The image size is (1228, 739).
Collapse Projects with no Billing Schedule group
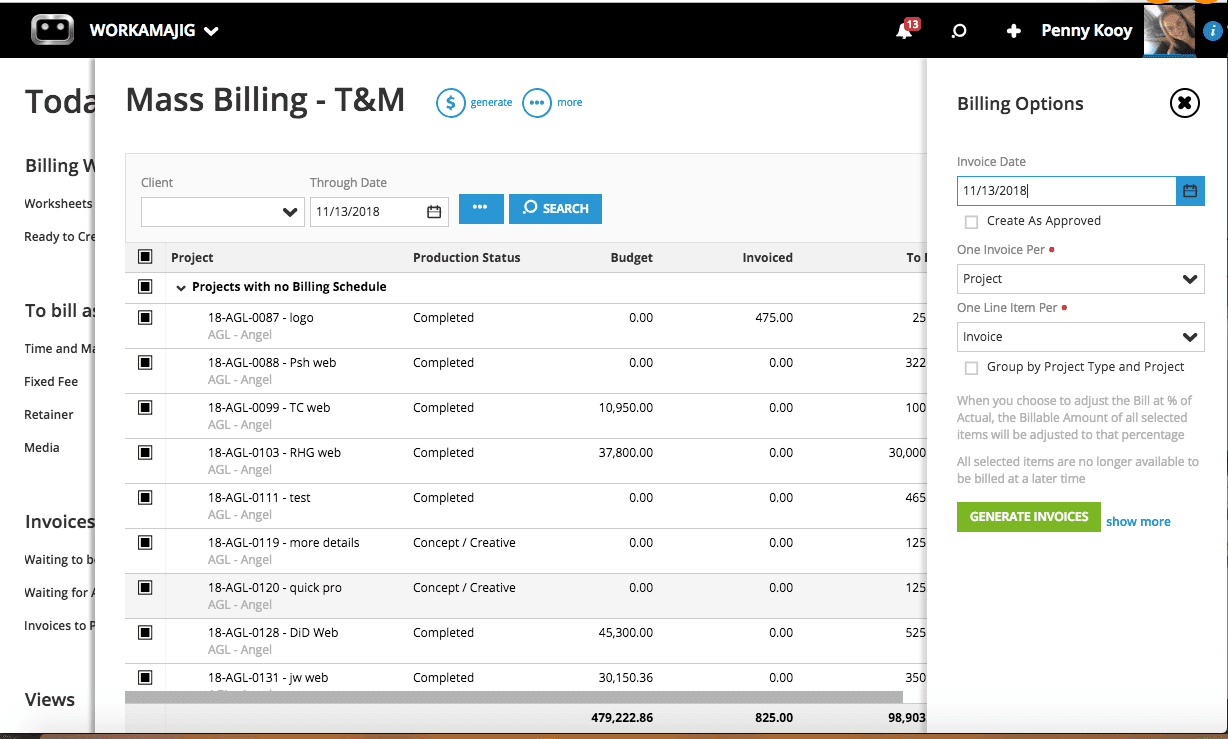tap(181, 288)
